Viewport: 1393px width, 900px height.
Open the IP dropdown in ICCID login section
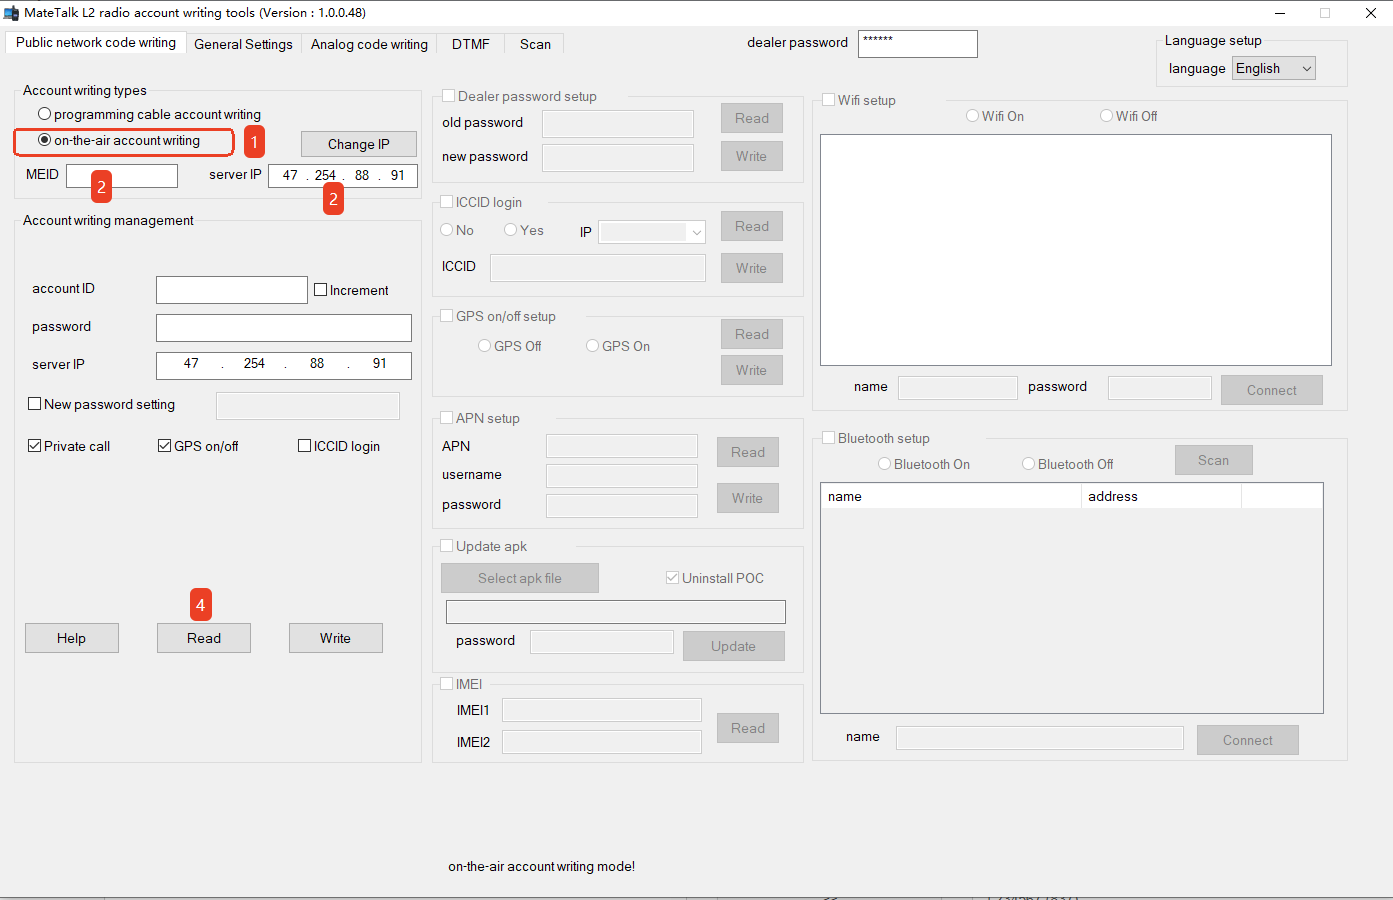click(652, 231)
